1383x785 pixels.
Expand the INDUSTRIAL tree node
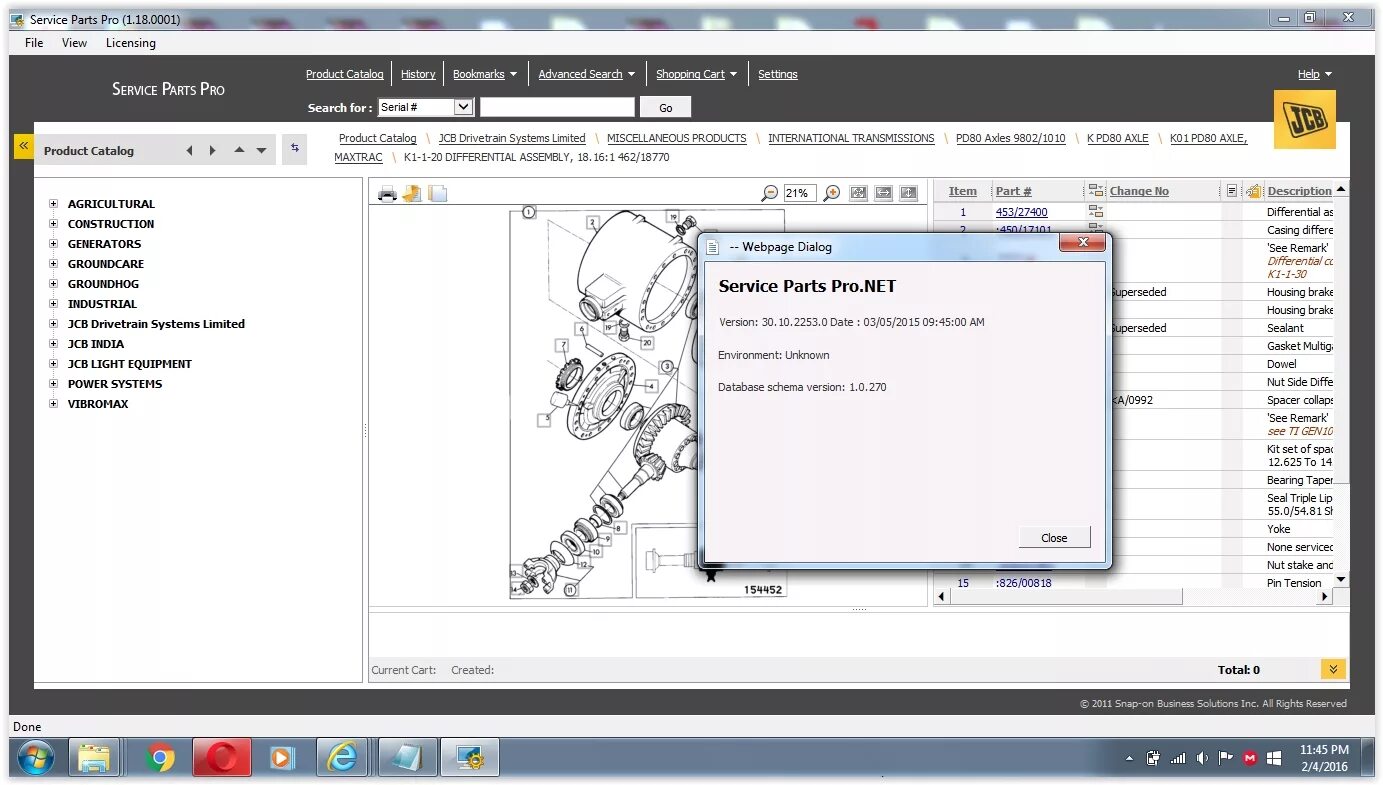coord(54,304)
